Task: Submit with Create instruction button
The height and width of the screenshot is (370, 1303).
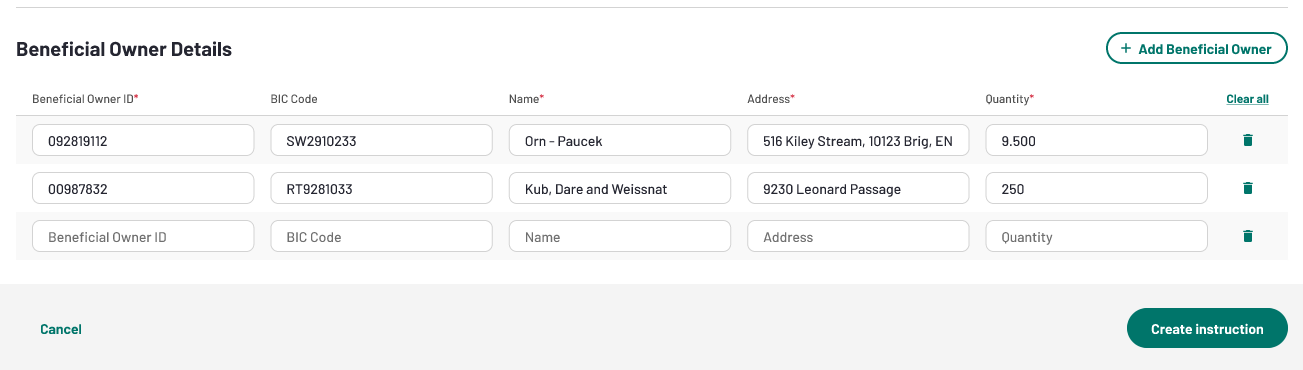Action: click(x=1207, y=328)
